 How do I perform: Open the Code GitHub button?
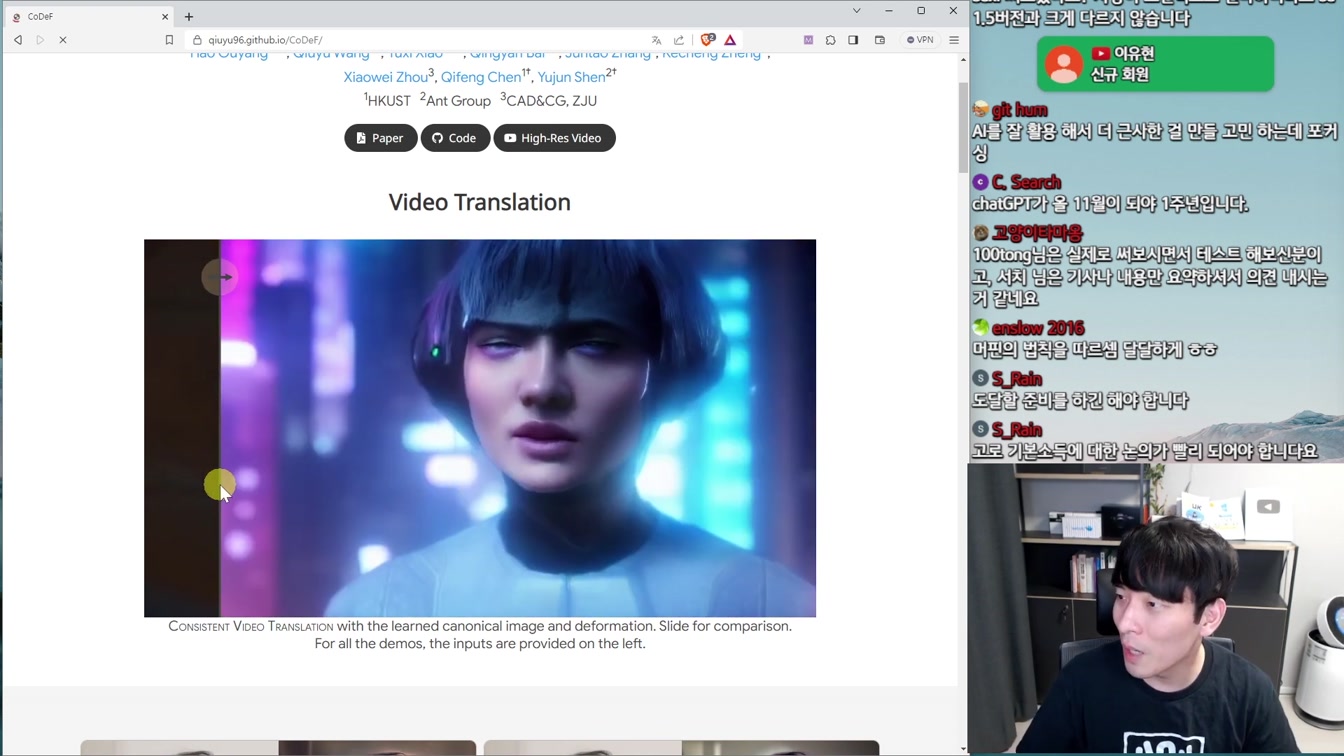click(x=455, y=138)
